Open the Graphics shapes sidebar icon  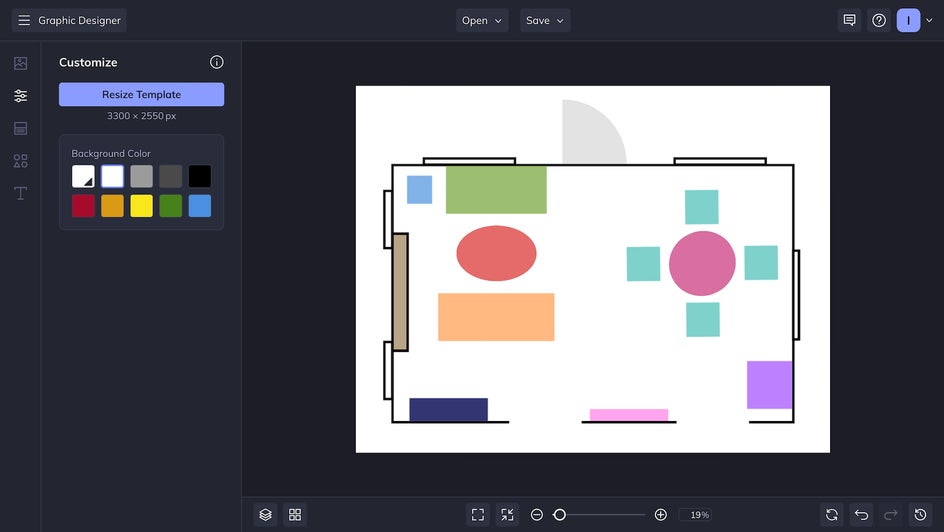point(20,161)
